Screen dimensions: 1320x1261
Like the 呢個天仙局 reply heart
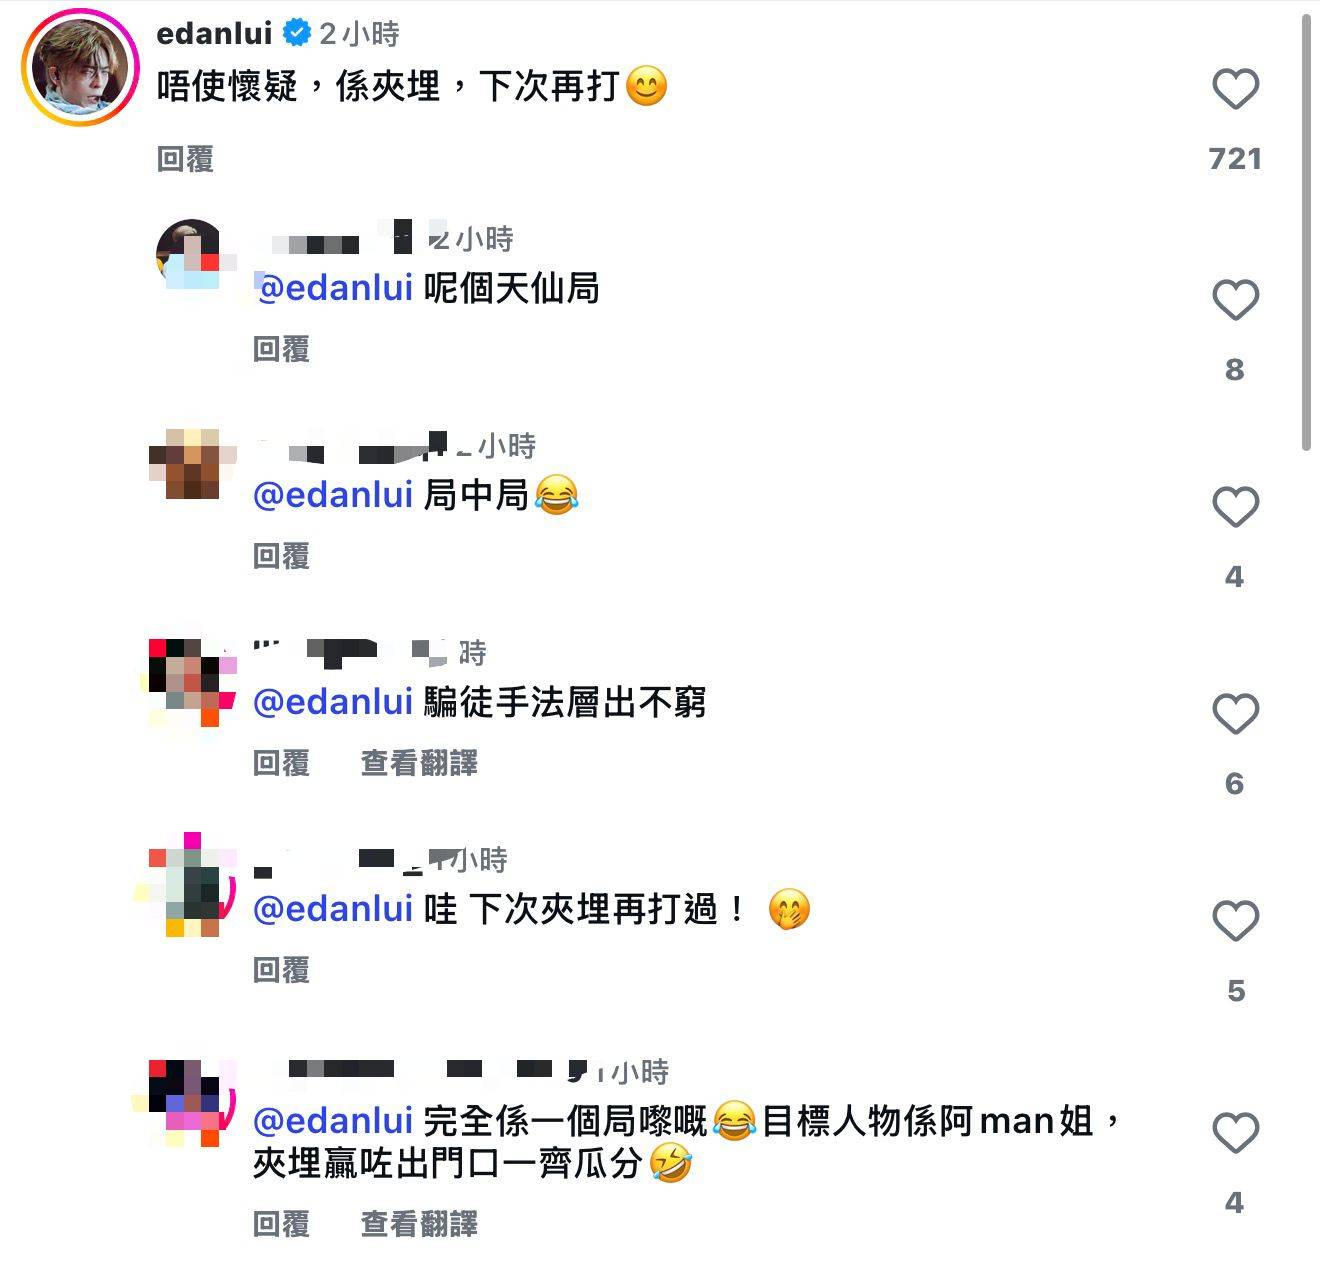coord(1235,300)
